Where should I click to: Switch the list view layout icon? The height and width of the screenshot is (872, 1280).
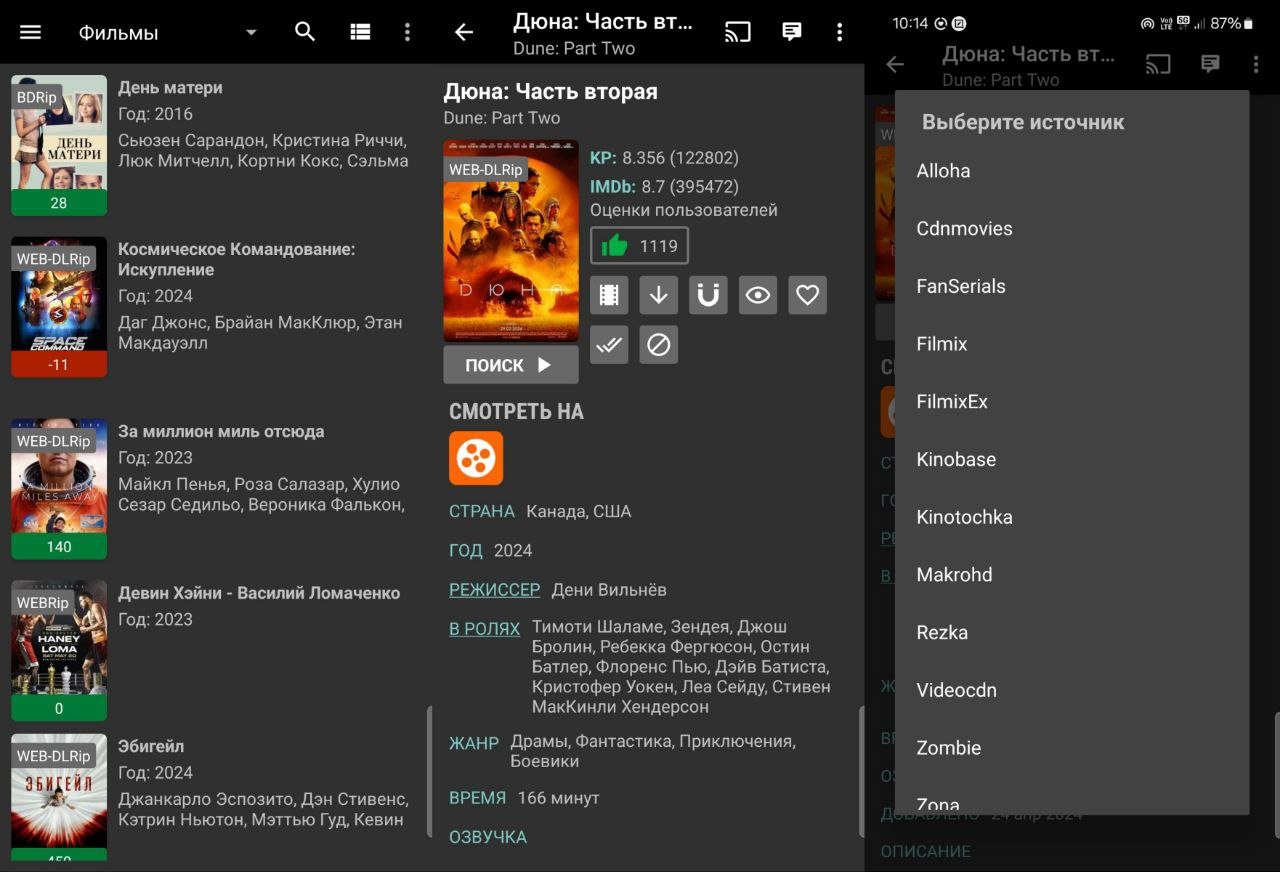[360, 32]
